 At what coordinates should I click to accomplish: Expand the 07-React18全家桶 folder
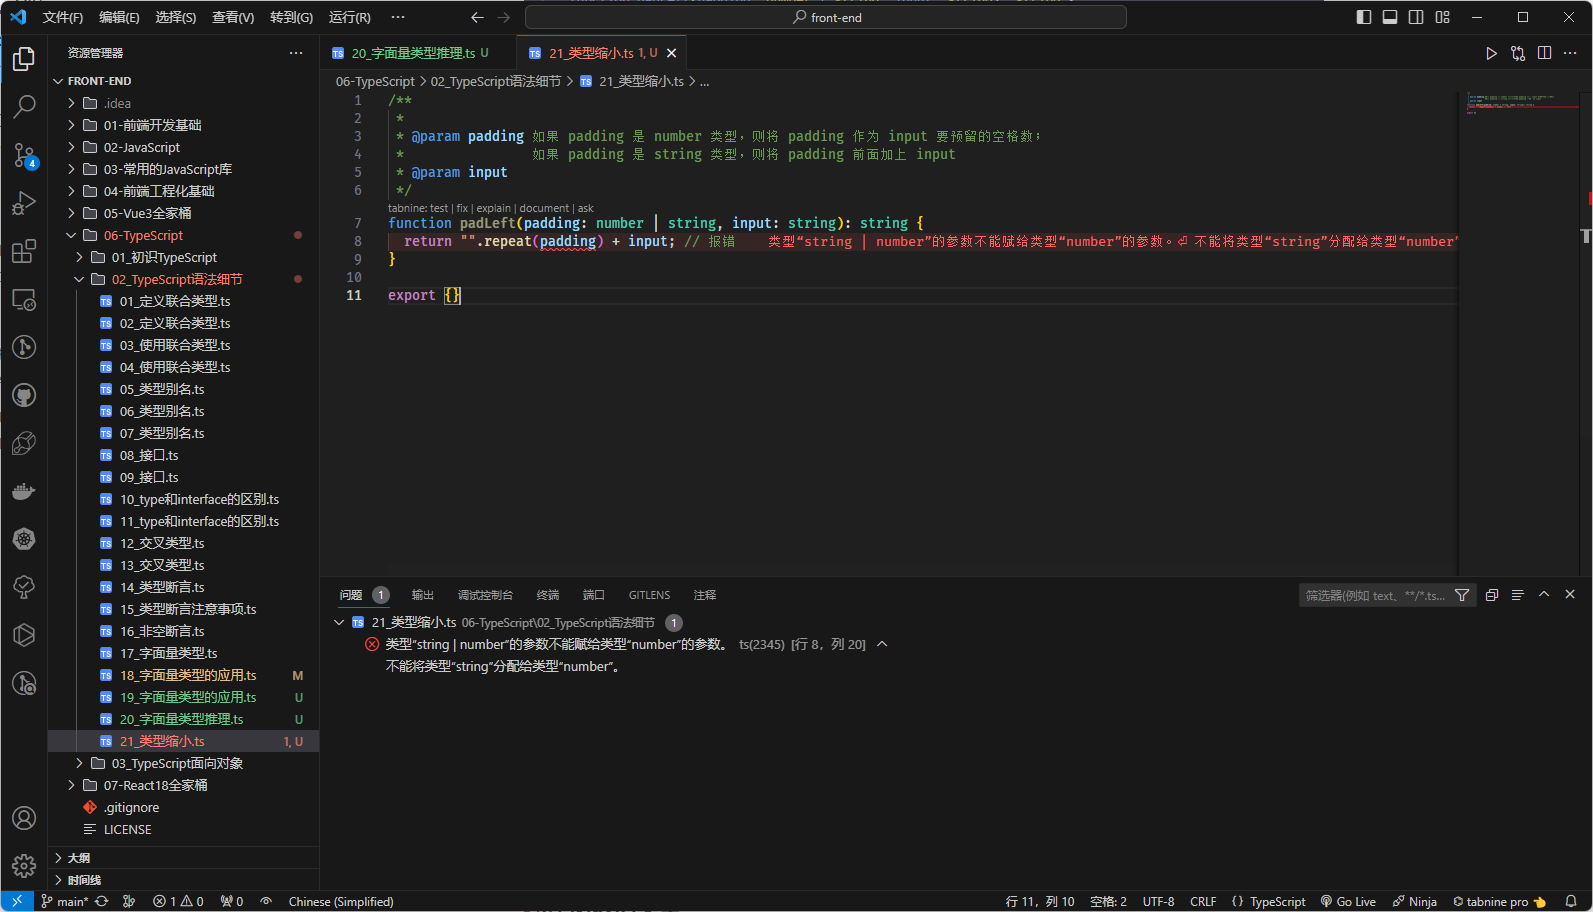tap(155, 785)
